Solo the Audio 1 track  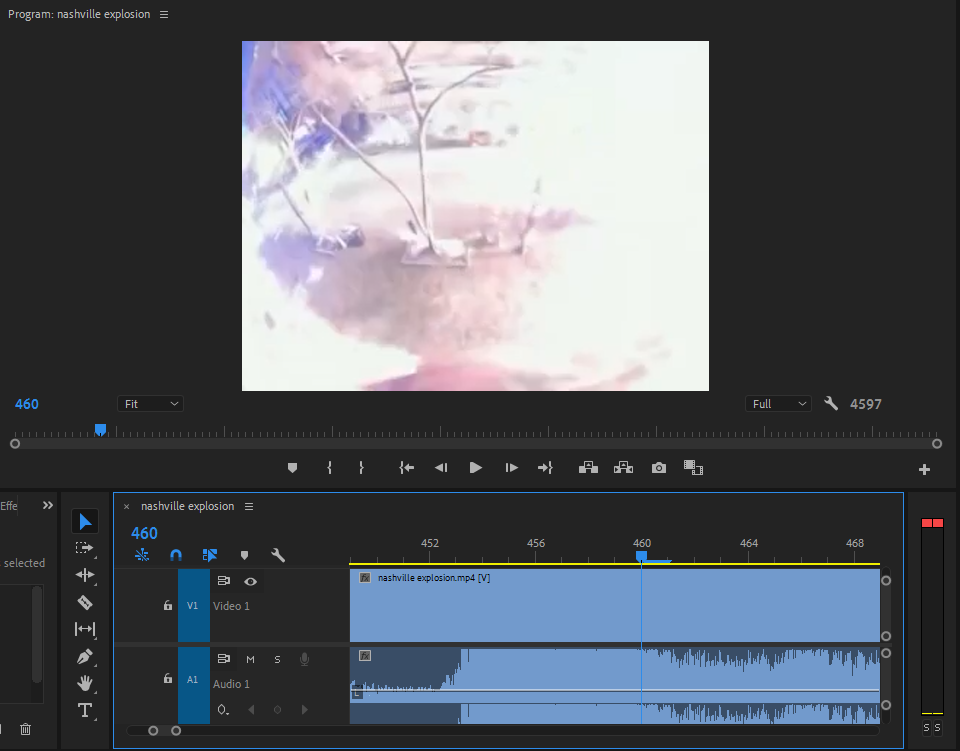[277, 659]
